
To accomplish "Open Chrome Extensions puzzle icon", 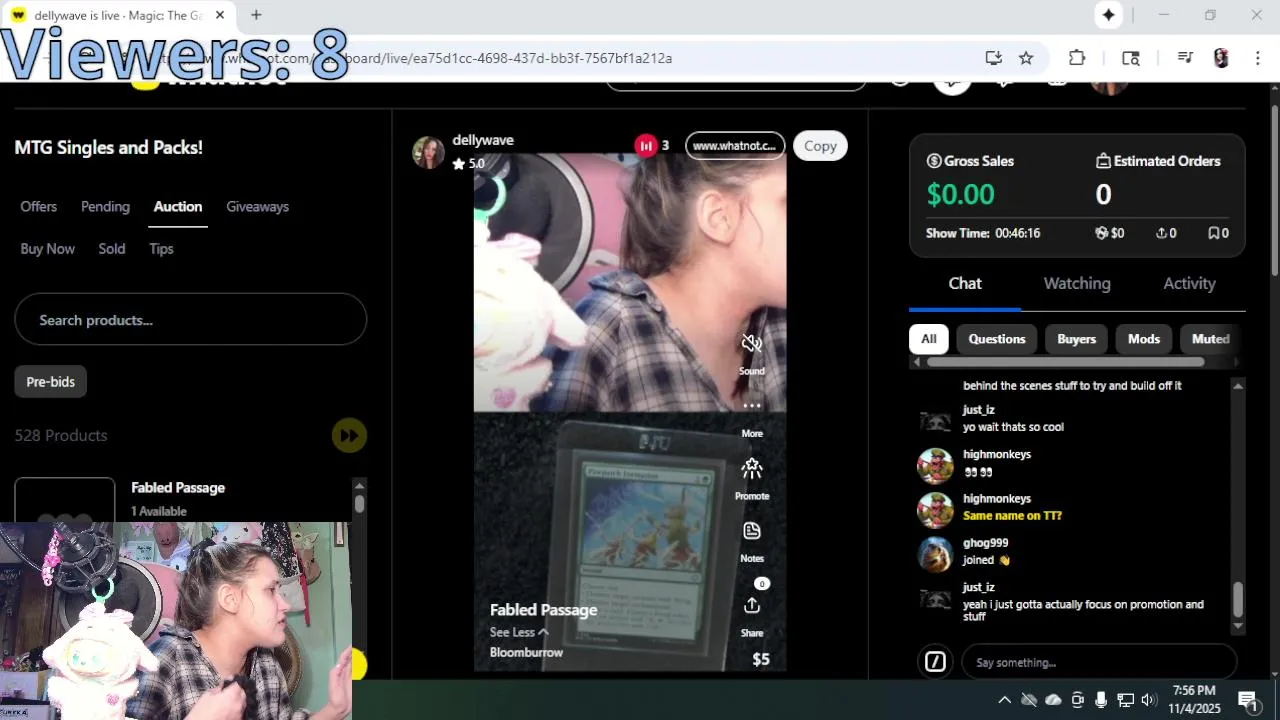I will pos(1077,58).
